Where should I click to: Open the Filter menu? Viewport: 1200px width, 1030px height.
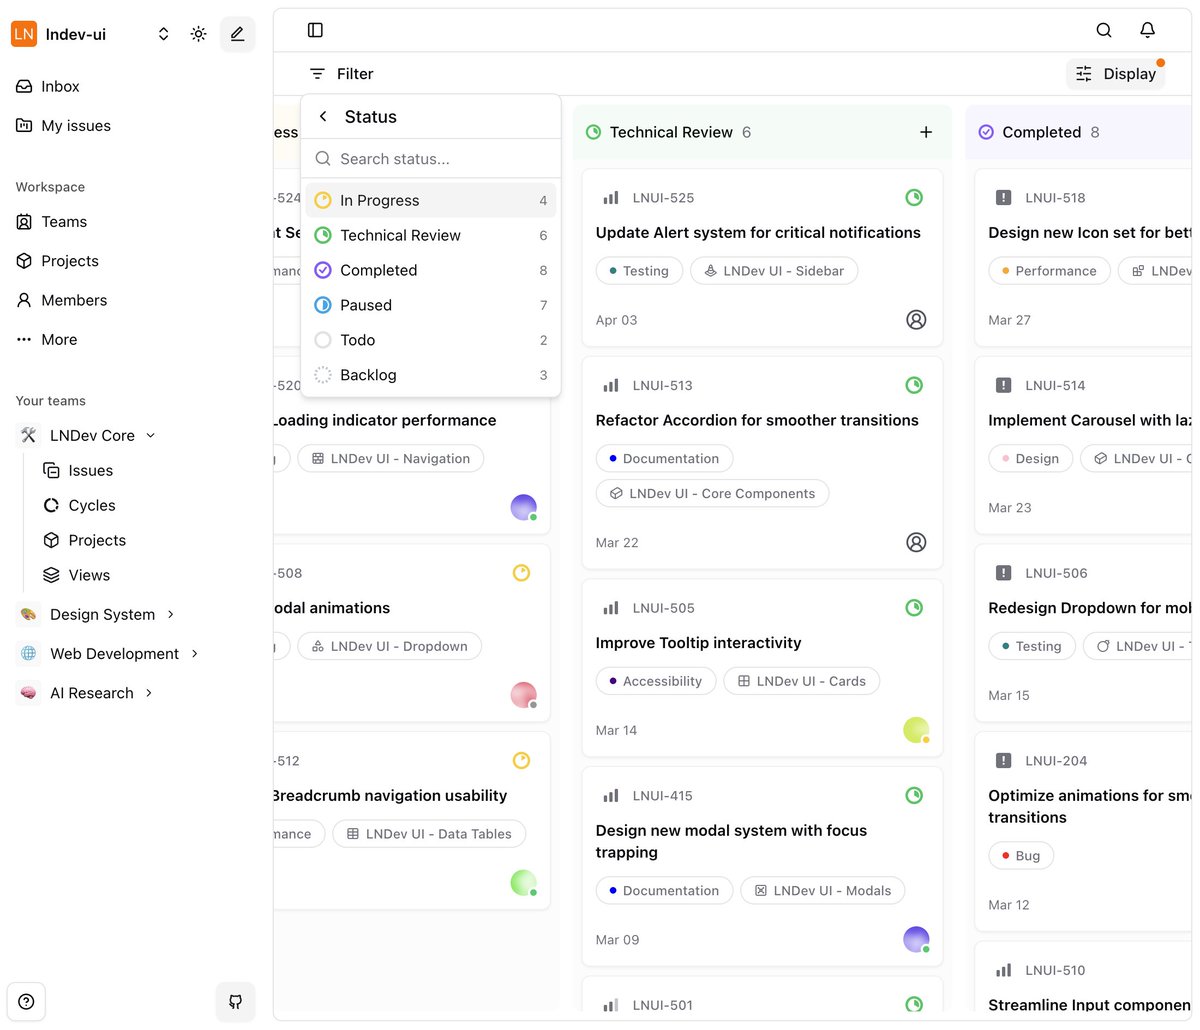[x=342, y=74]
